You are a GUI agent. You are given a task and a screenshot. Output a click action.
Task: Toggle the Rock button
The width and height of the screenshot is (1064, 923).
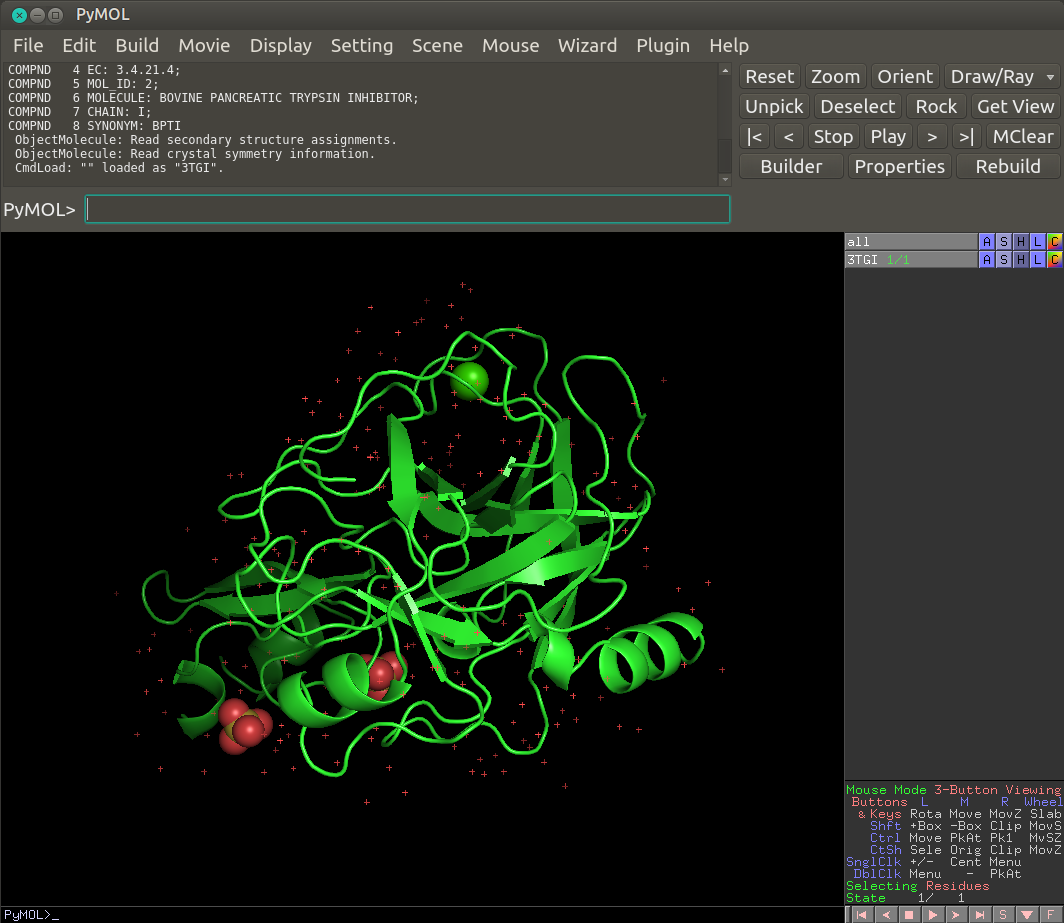[936, 107]
